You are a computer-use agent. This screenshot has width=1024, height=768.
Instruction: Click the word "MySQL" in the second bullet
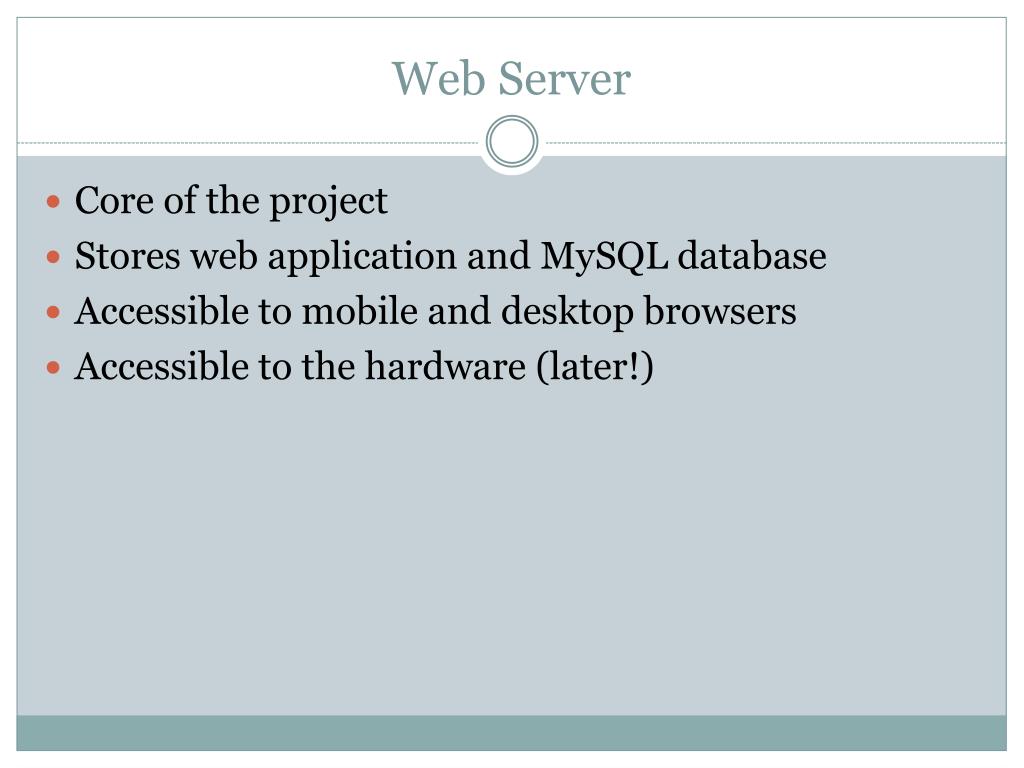pos(604,256)
